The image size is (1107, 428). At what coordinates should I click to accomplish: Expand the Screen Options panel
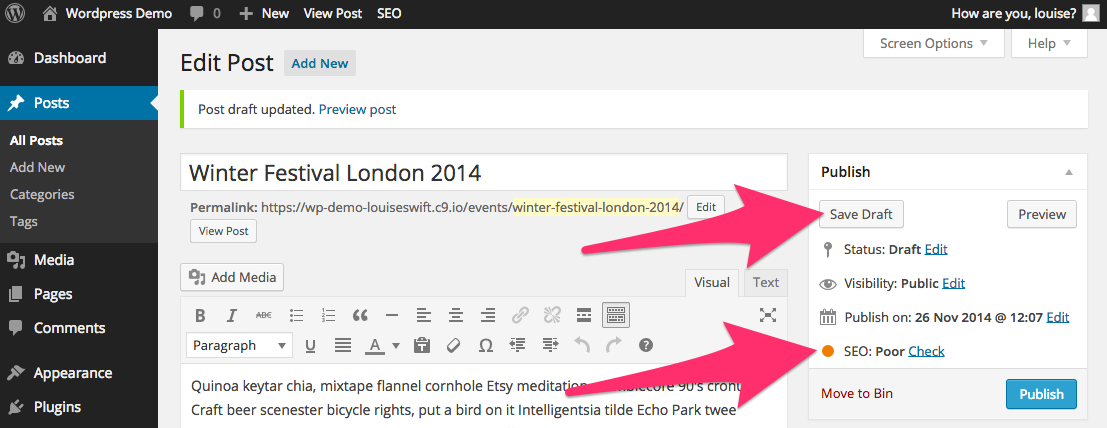(x=933, y=44)
